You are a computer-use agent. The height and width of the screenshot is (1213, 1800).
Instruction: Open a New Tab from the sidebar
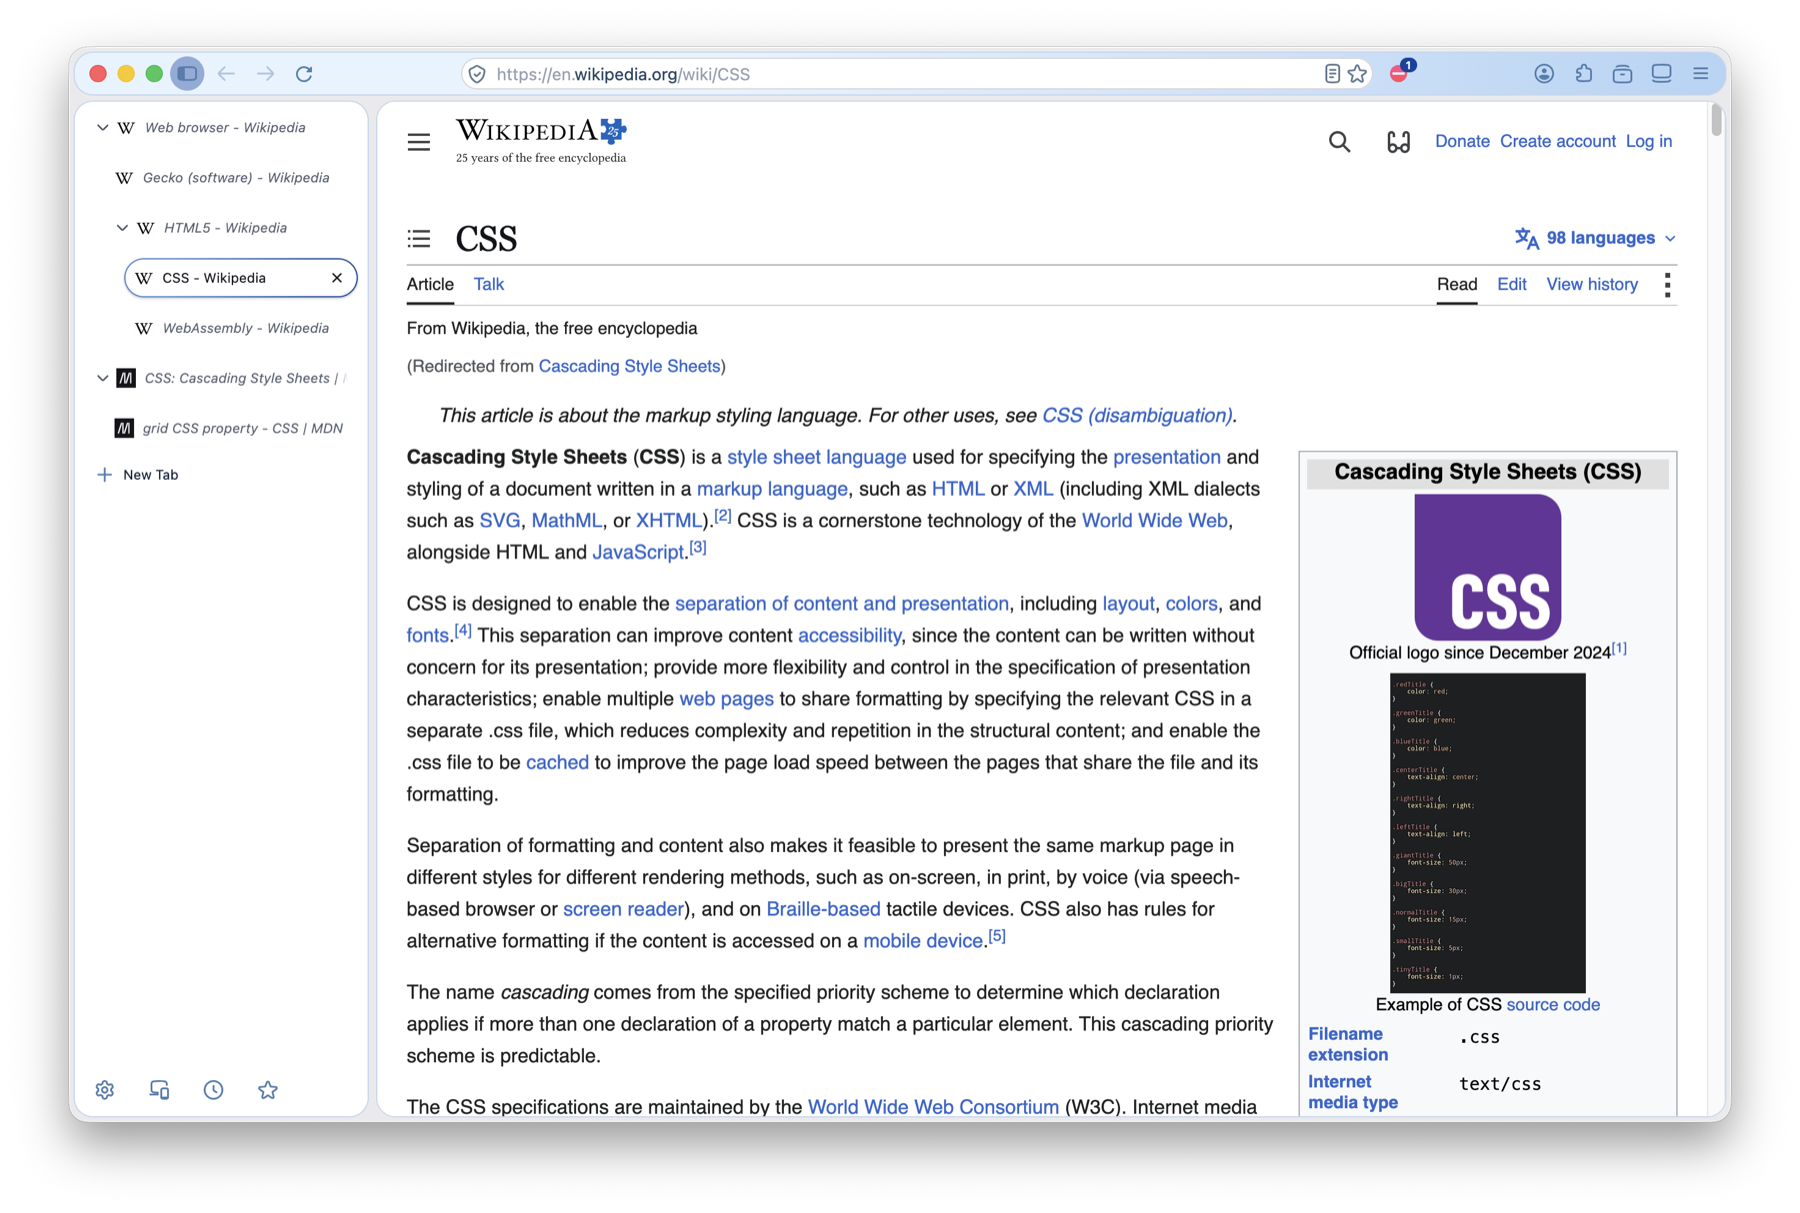(x=138, y=475)
